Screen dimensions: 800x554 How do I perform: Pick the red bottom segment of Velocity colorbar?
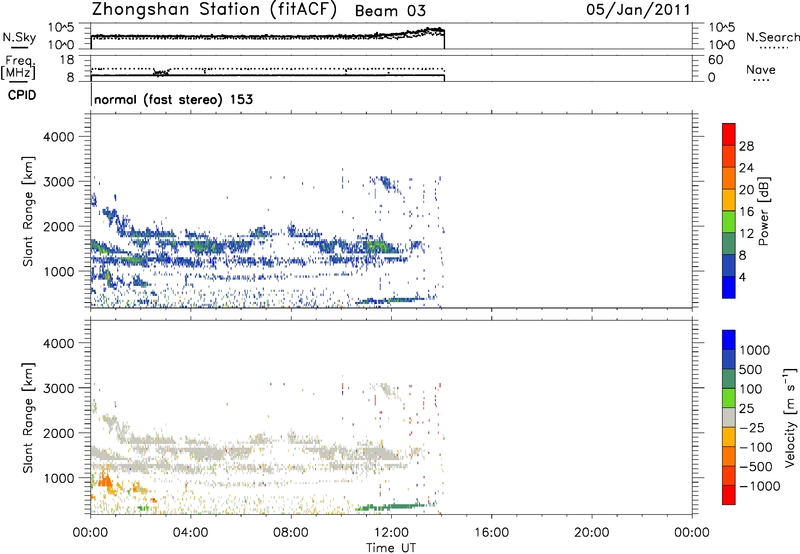click(729, 495)
